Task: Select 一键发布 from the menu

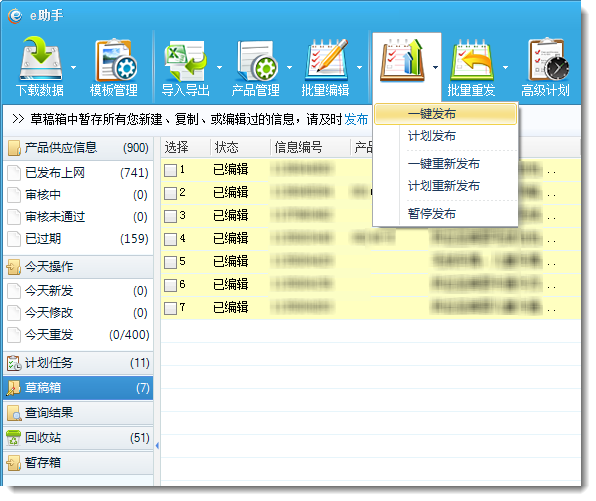Action: pyautogui.click(x=445, y=114)
